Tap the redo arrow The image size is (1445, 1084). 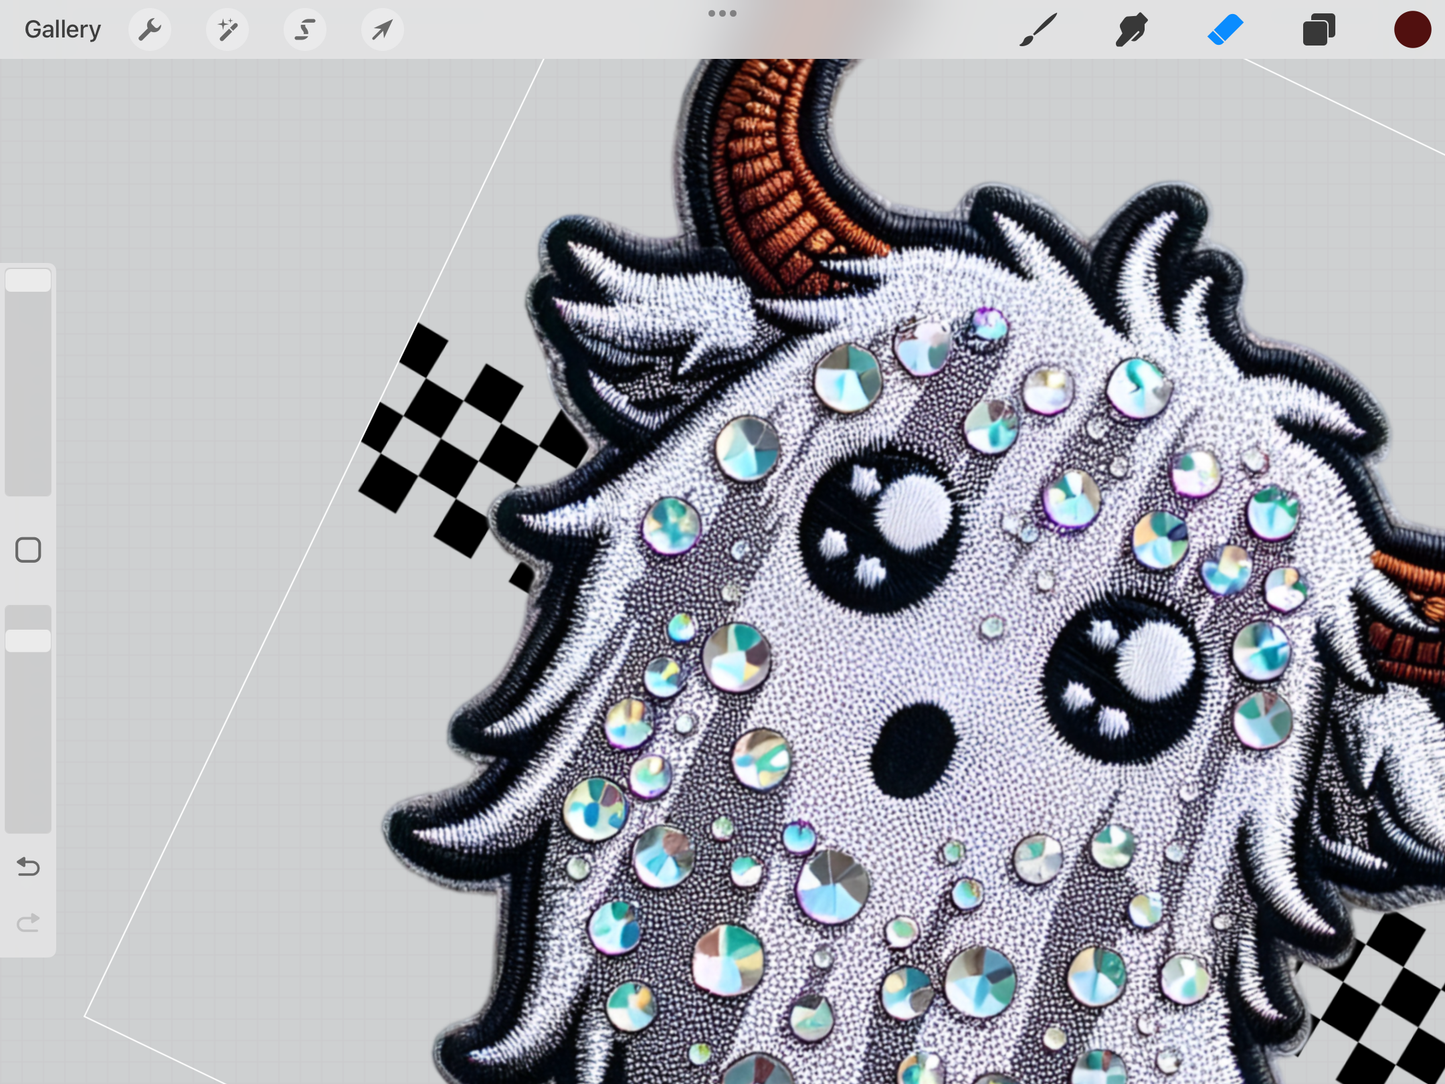[28, 922]
